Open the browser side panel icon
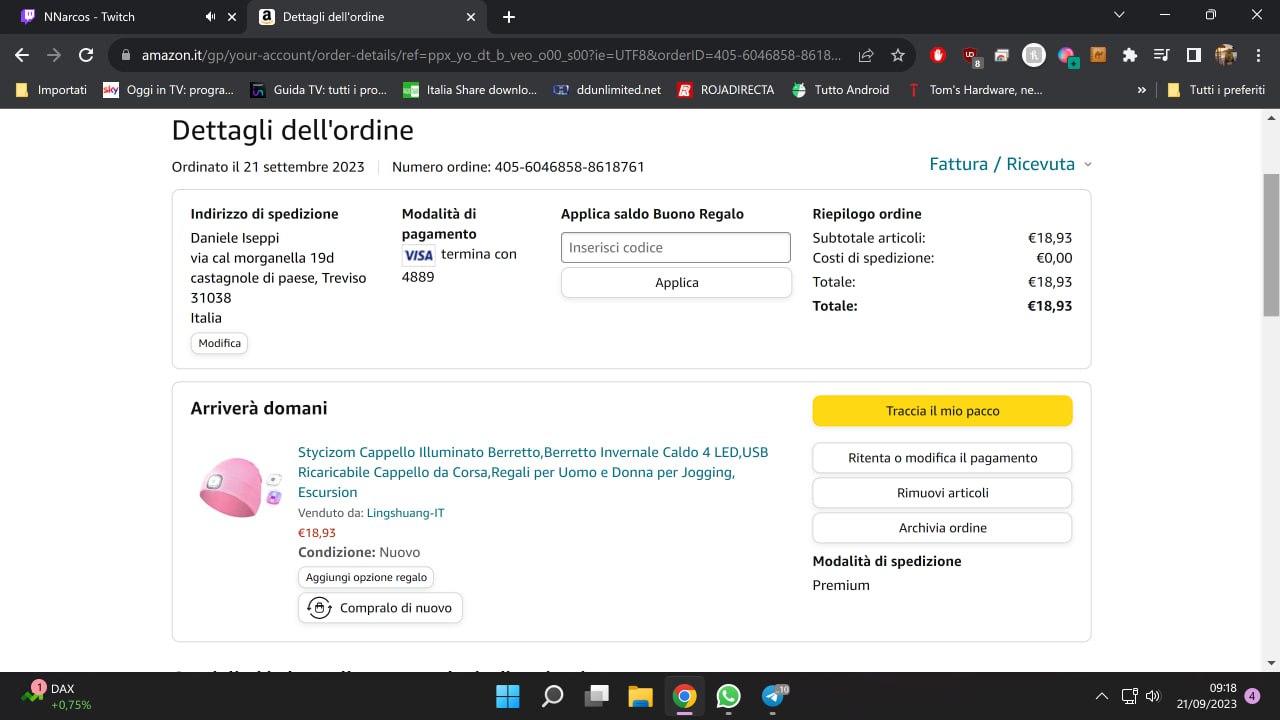 coord(1193,55)
